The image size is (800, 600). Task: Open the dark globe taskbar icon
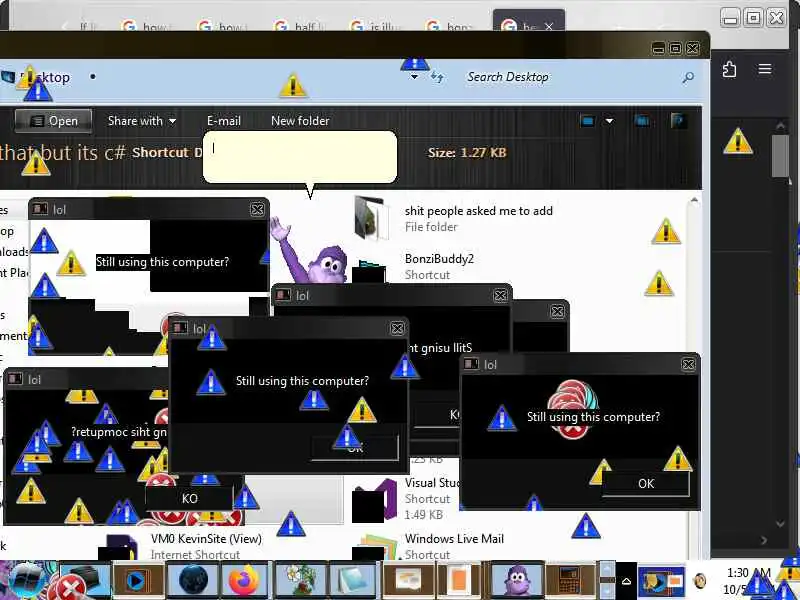click(x=193, y=580)
